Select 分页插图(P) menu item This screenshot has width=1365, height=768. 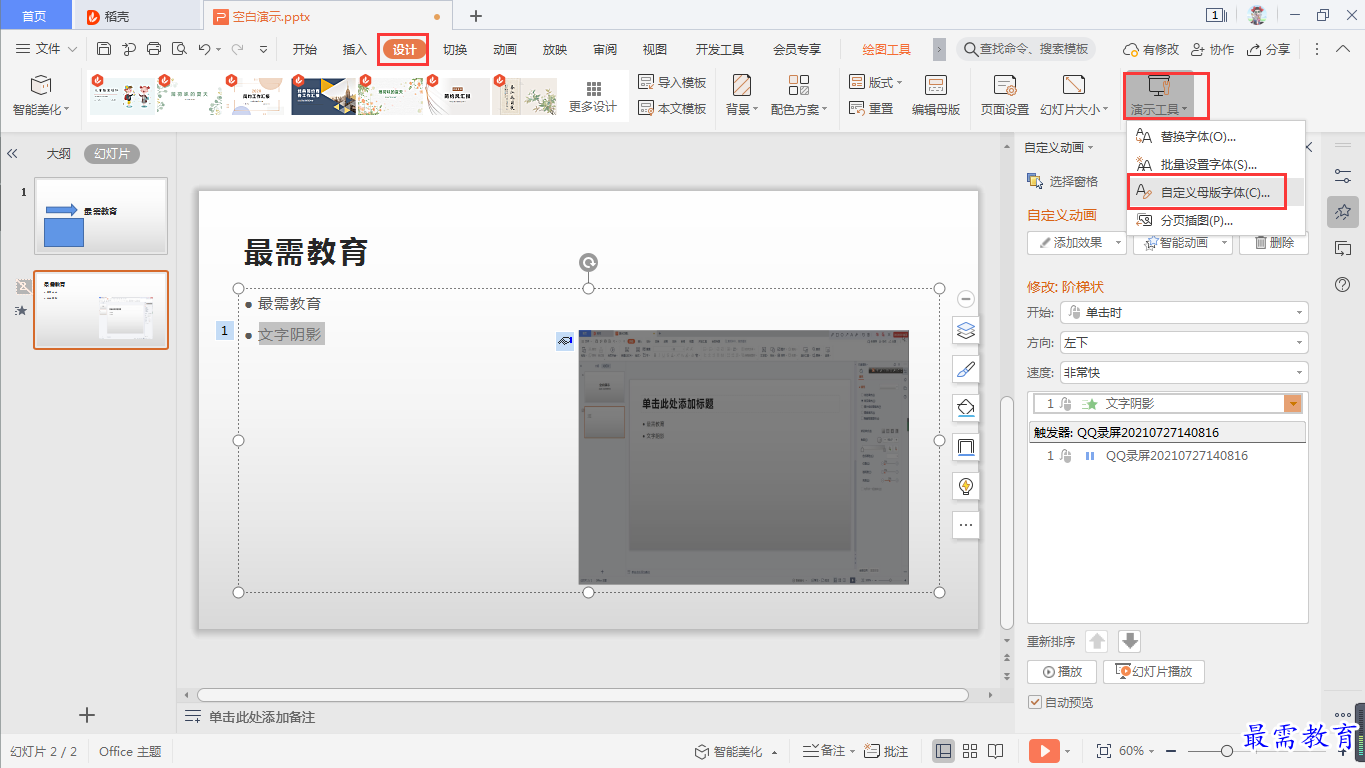coord(1215,220)
